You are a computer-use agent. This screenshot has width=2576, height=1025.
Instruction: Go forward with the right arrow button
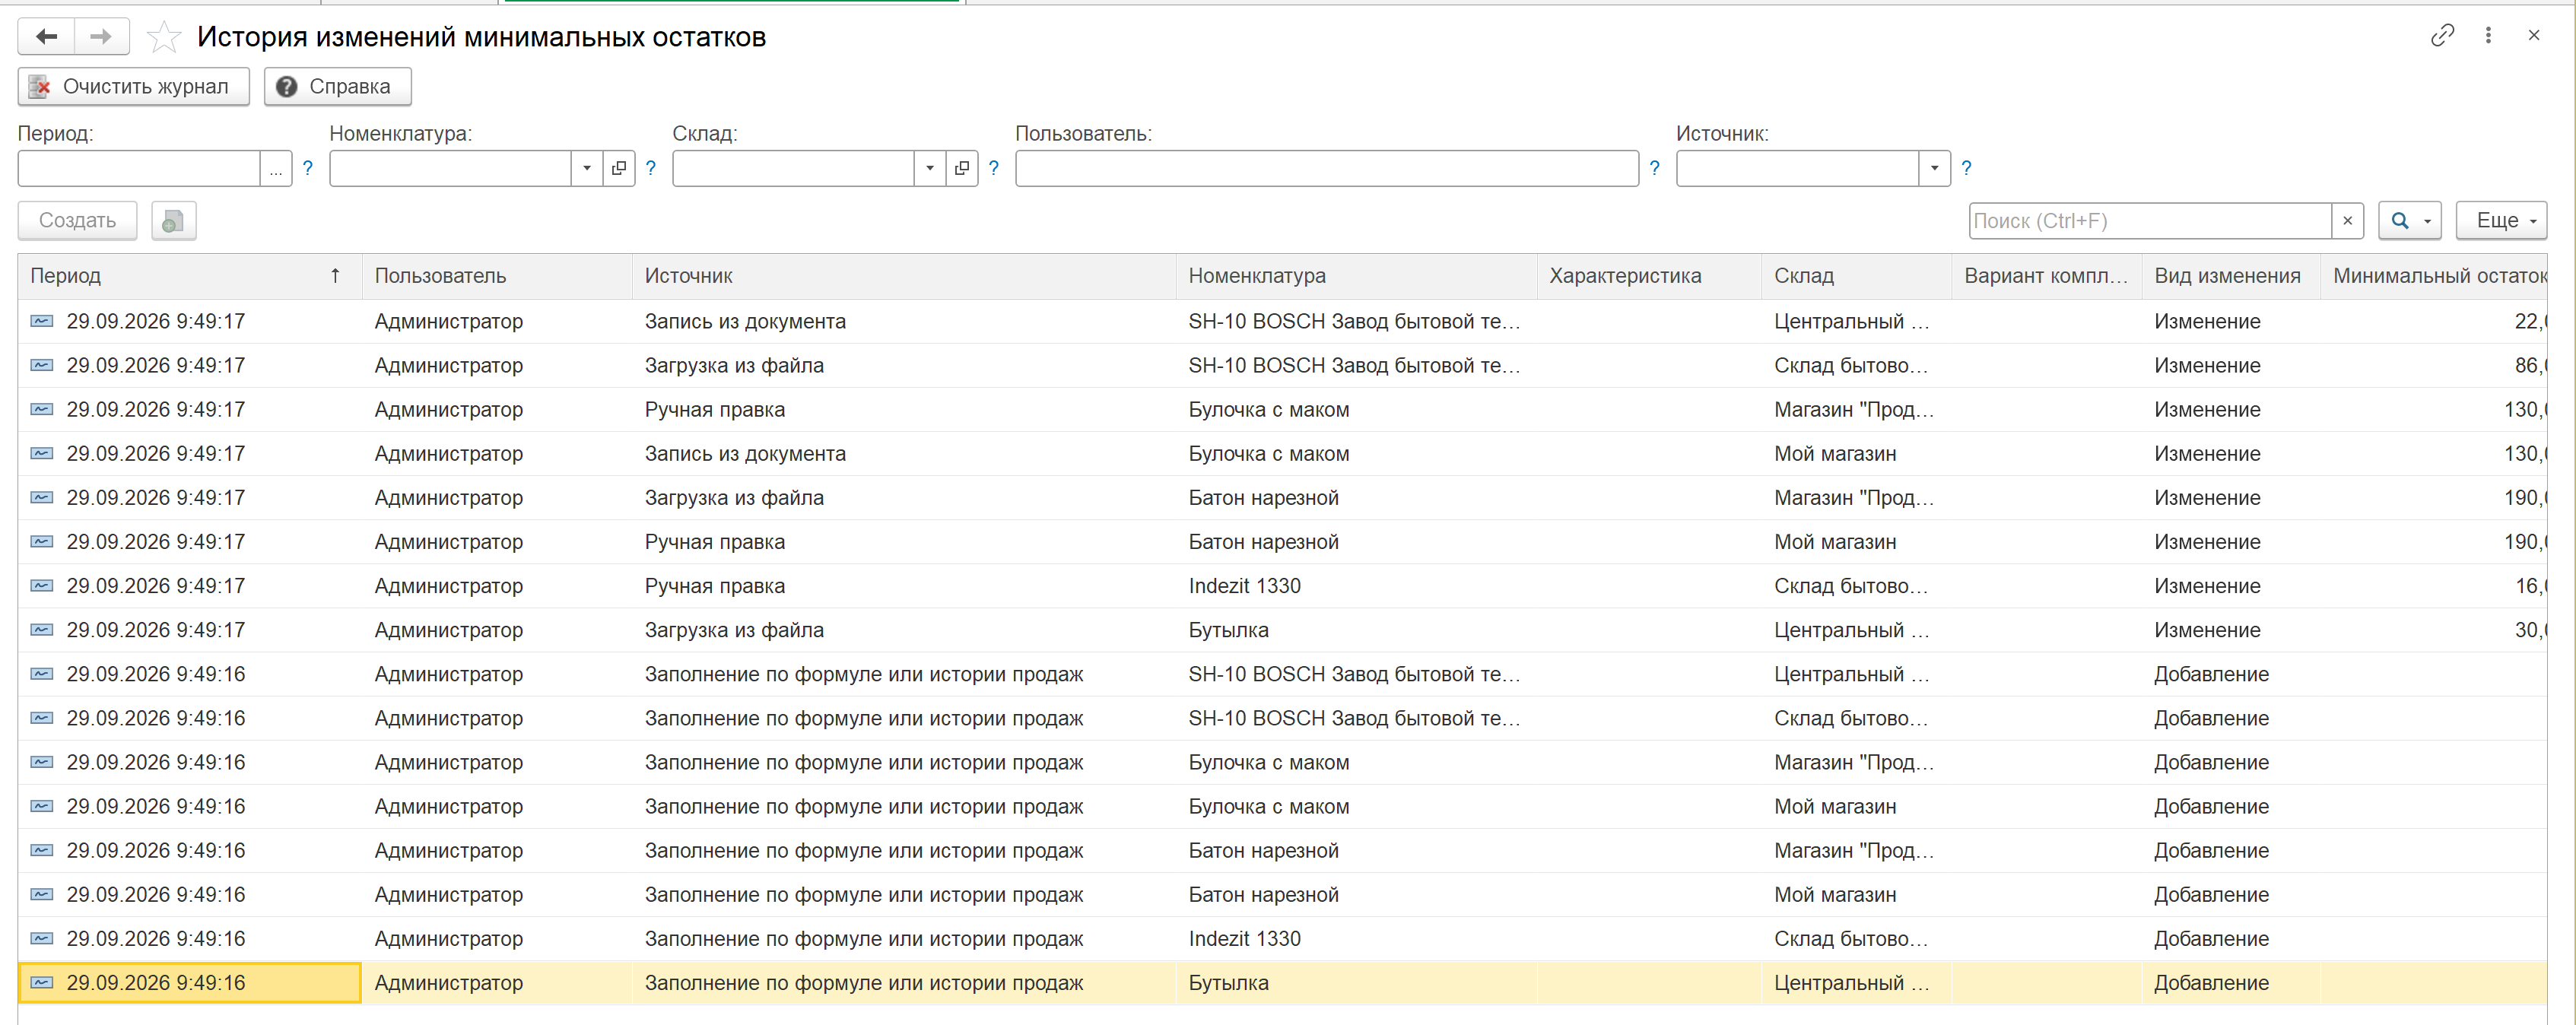[x=101, y=37]
